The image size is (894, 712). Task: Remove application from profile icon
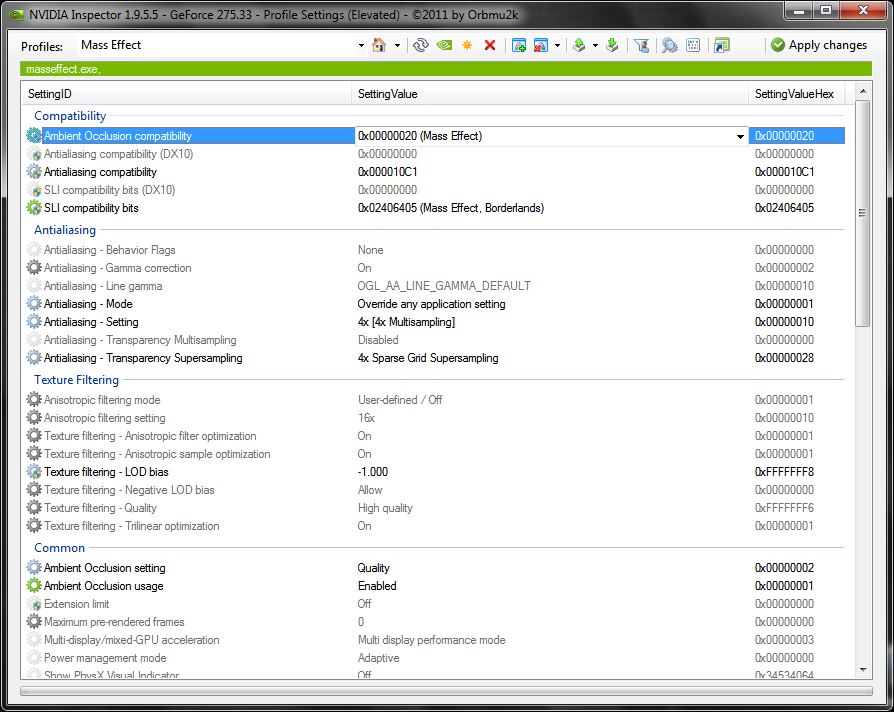541,45
